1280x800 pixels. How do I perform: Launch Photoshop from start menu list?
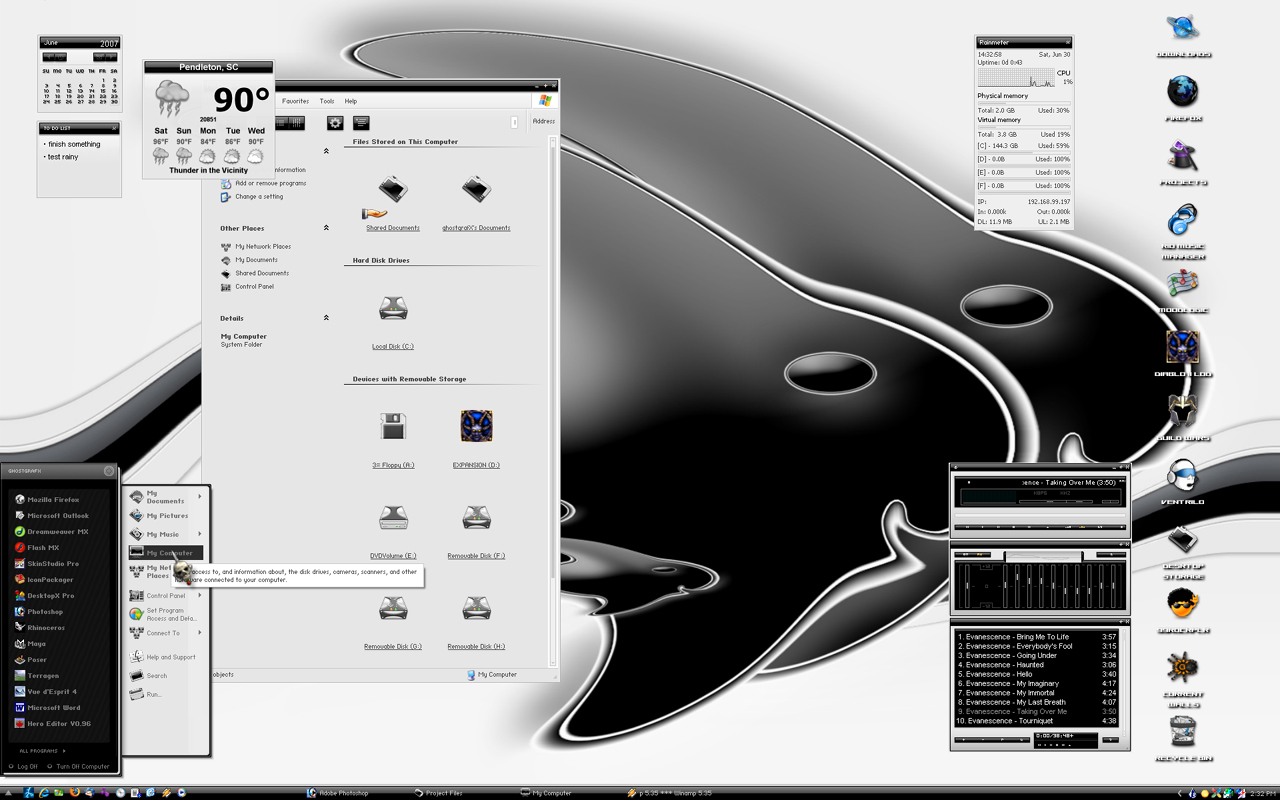coord(39,612)
